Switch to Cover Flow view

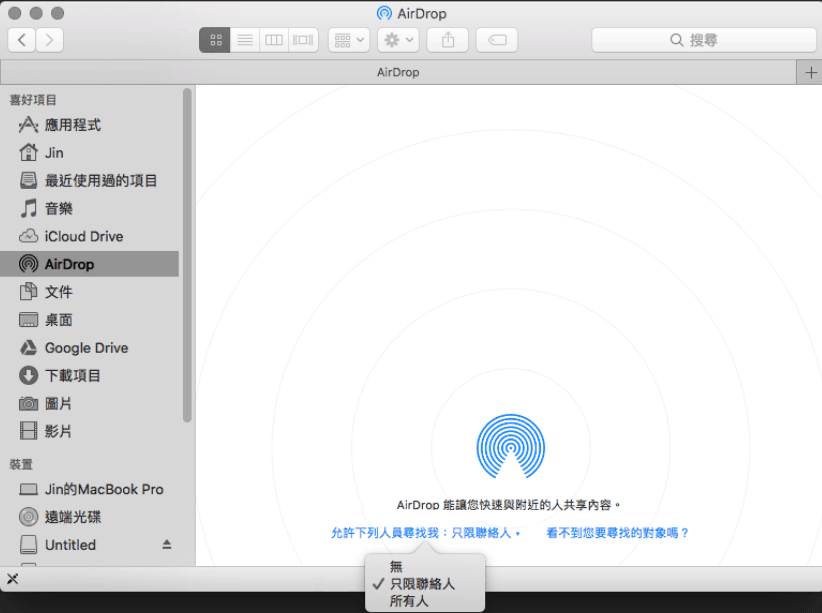pos(303,40)
